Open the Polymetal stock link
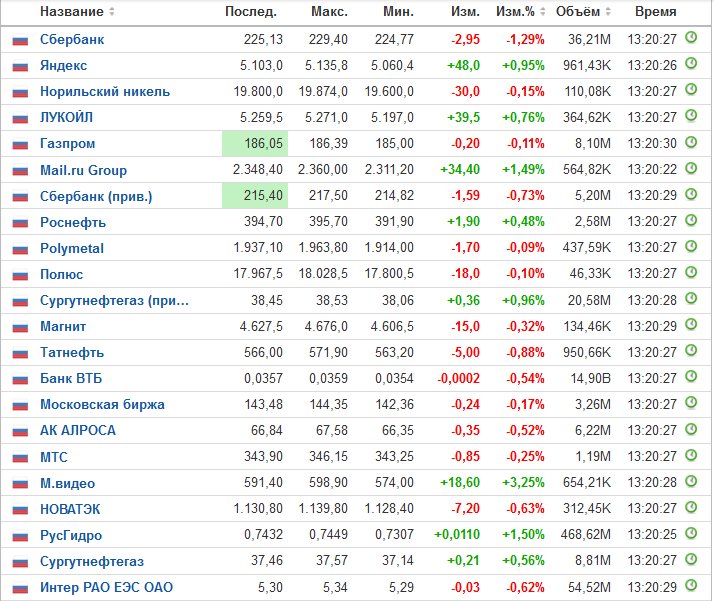Image resolution: width=714 pixels, height=601 pixels. tap(72, 248)
